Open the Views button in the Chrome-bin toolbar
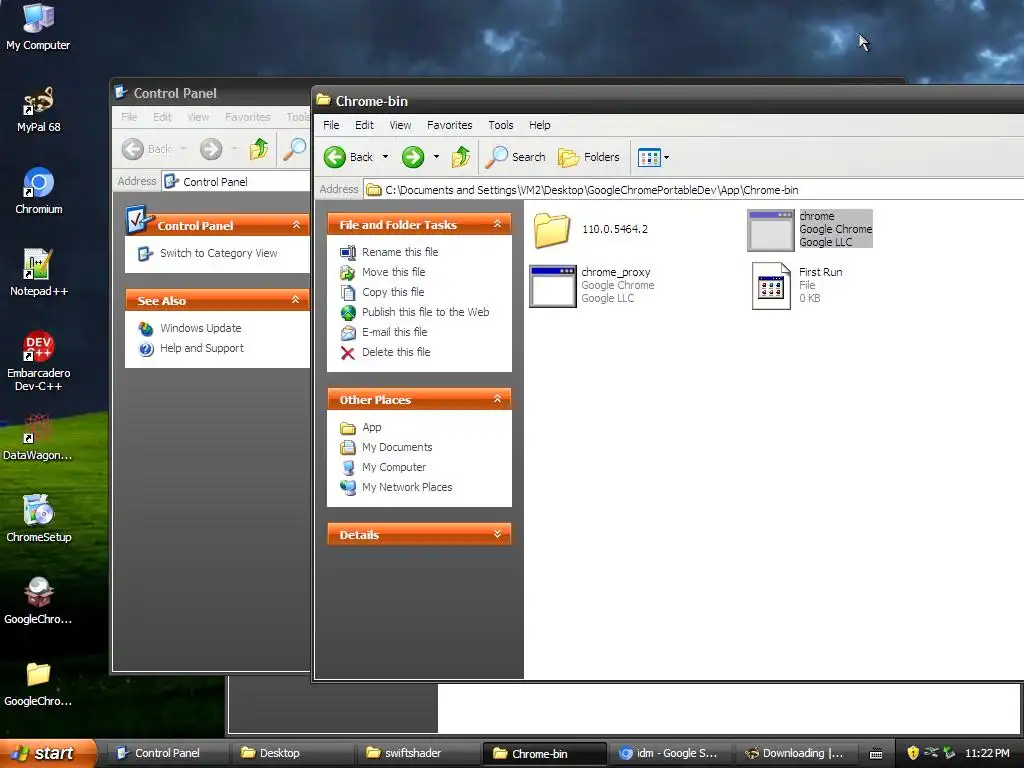 click(649, 157)
